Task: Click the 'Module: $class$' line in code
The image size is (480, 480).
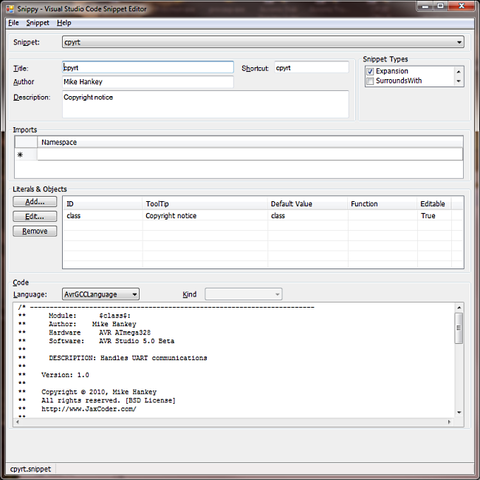Action: 90,316
